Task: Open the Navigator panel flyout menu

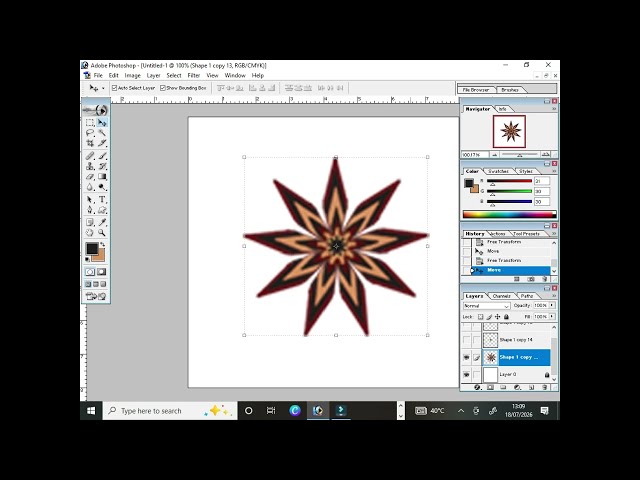Action: tap(554, 109)
